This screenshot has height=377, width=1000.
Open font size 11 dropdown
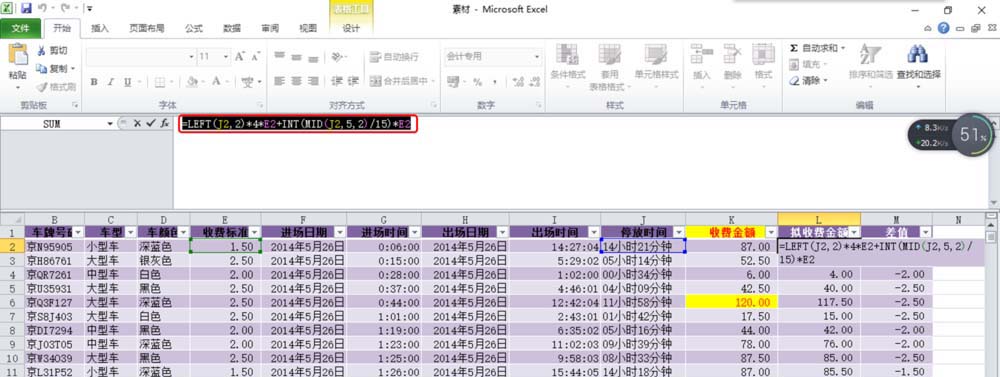click(x=227, y=57)
